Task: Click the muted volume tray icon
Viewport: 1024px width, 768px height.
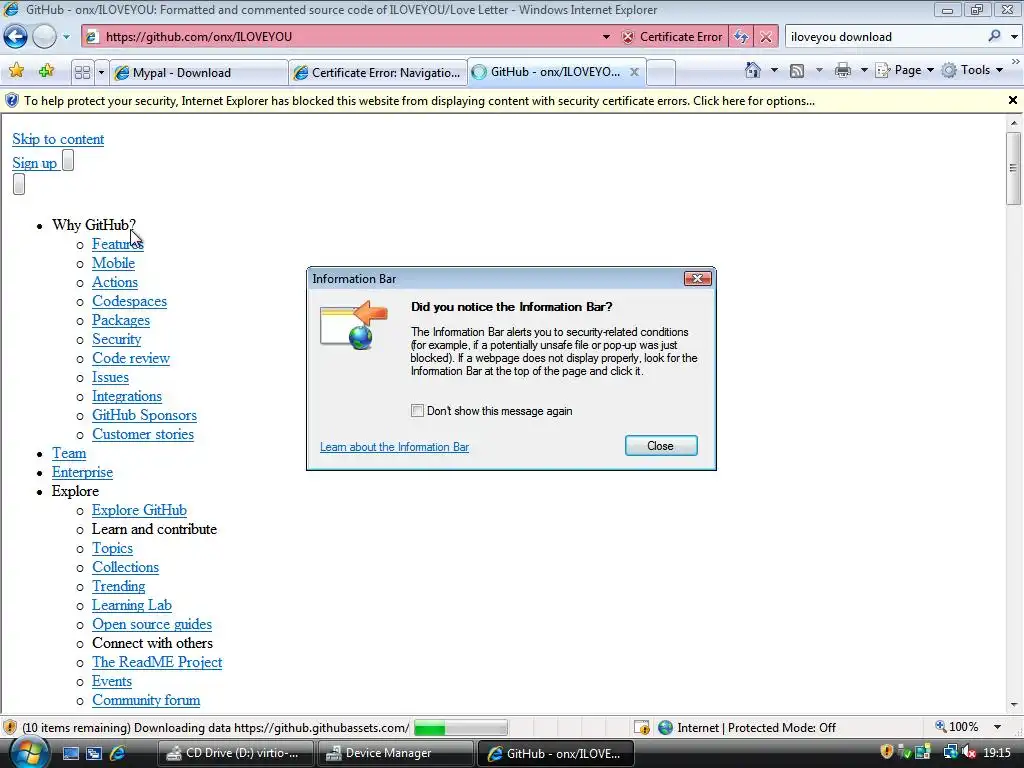Action: click(969, 753)
